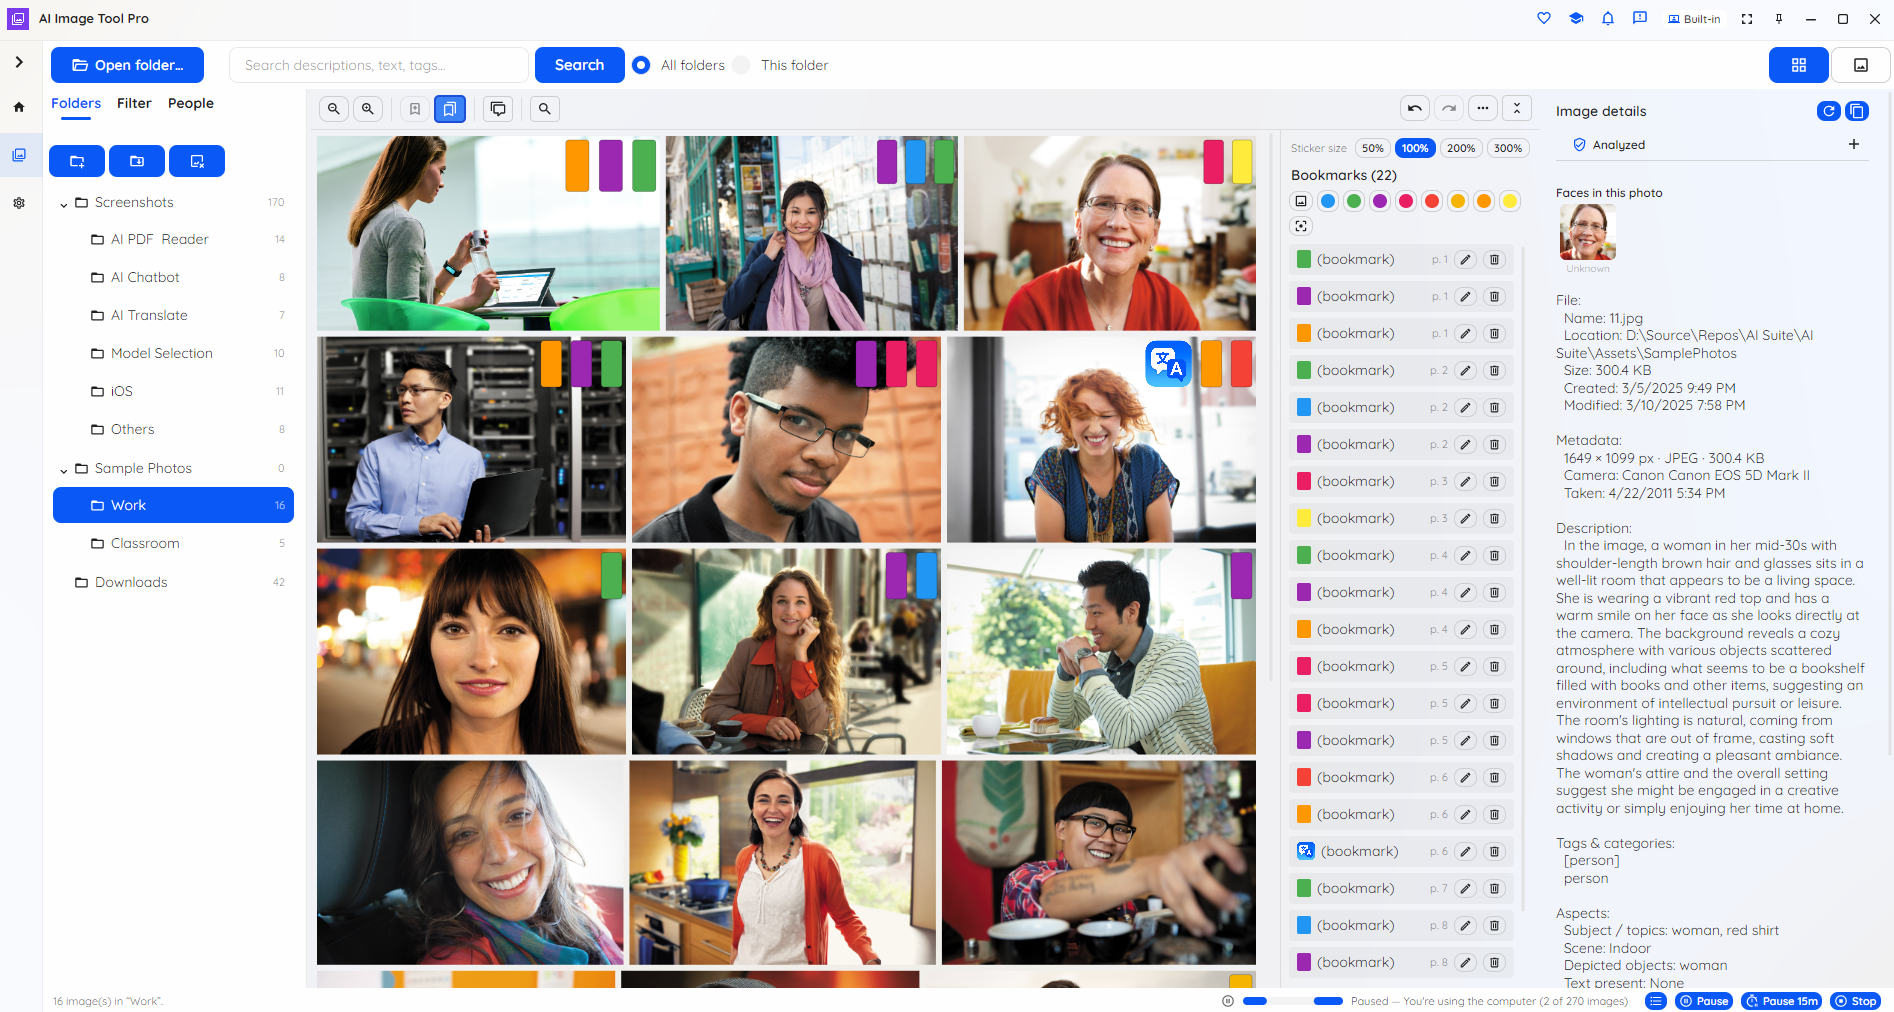The image size is (1894, 1012).
Task: Toggle full screen mode icon
Action: click(1747, 19)
